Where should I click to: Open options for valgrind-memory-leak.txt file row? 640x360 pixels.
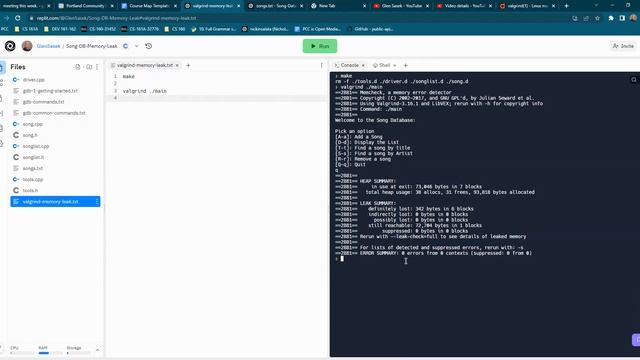[97, 201]
